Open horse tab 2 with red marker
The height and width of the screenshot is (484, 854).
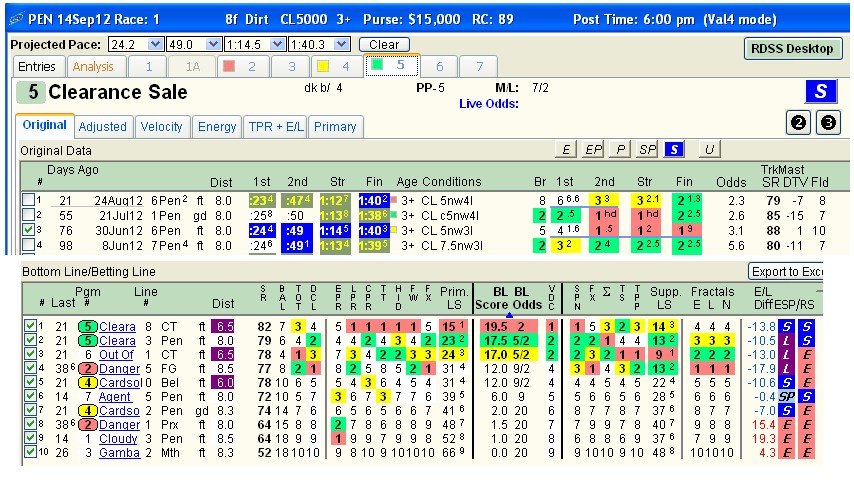point(243,66)
